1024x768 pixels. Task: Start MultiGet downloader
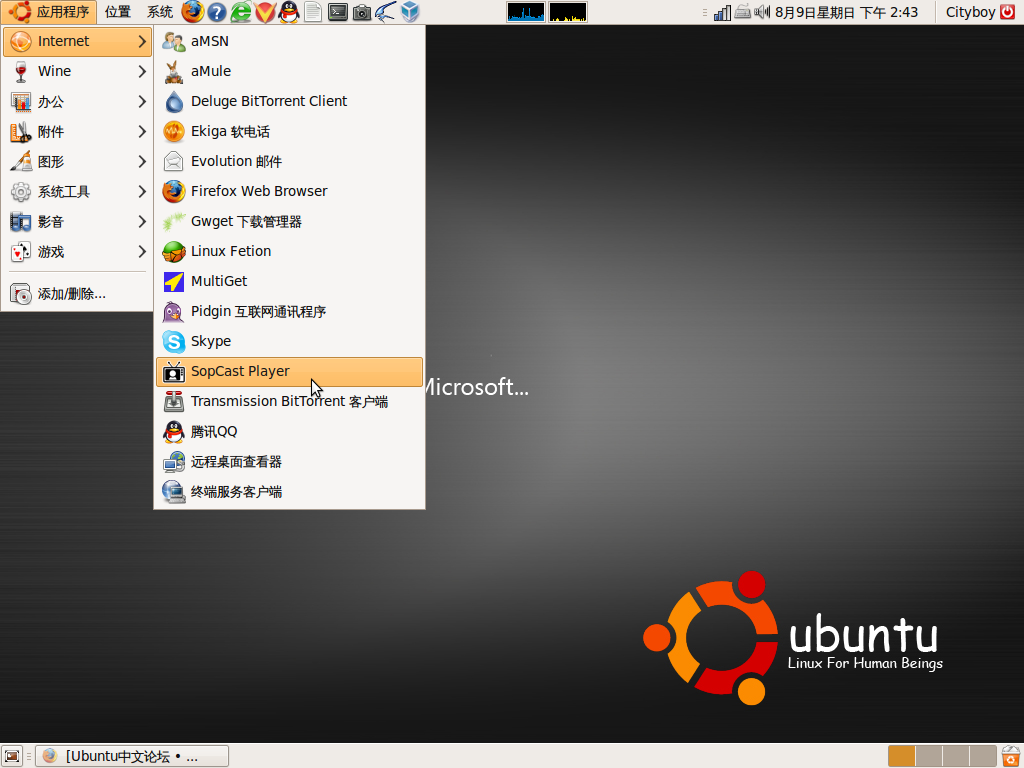[289, 281]
